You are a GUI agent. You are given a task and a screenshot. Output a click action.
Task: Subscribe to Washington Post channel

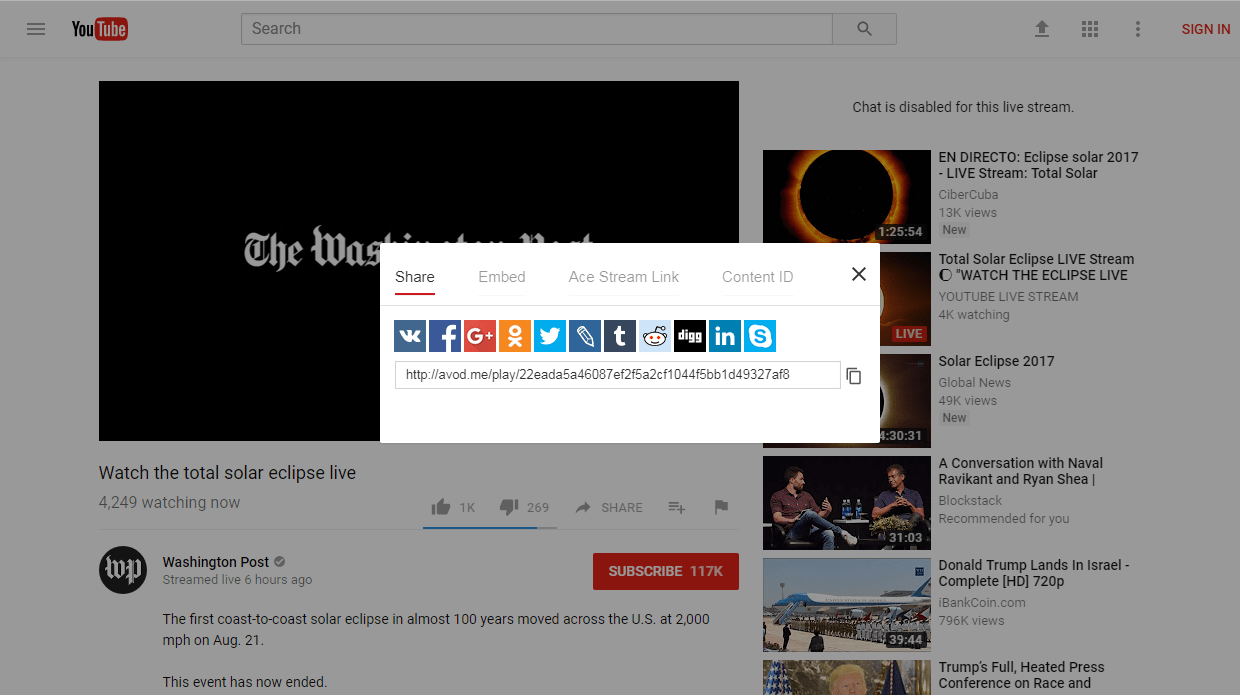[666, 571]
